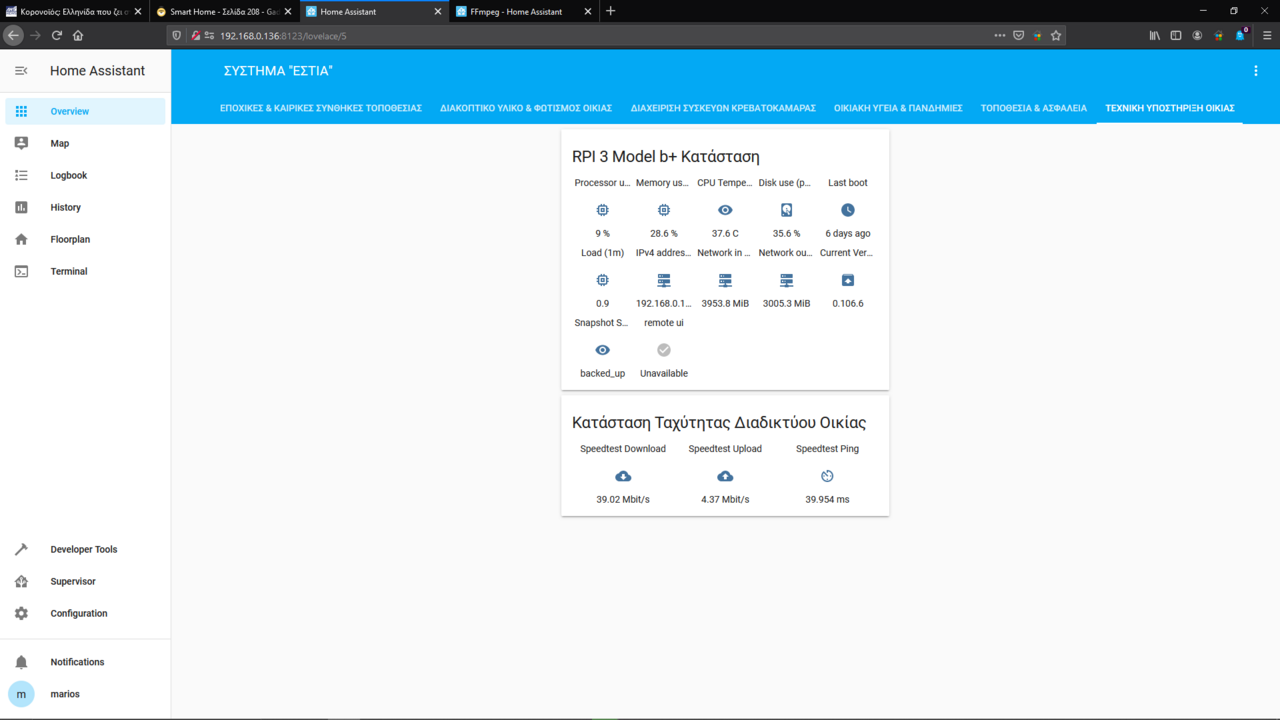Bookmark this page with the star
Screen dimensions: 1280x720
(1056, 35)
